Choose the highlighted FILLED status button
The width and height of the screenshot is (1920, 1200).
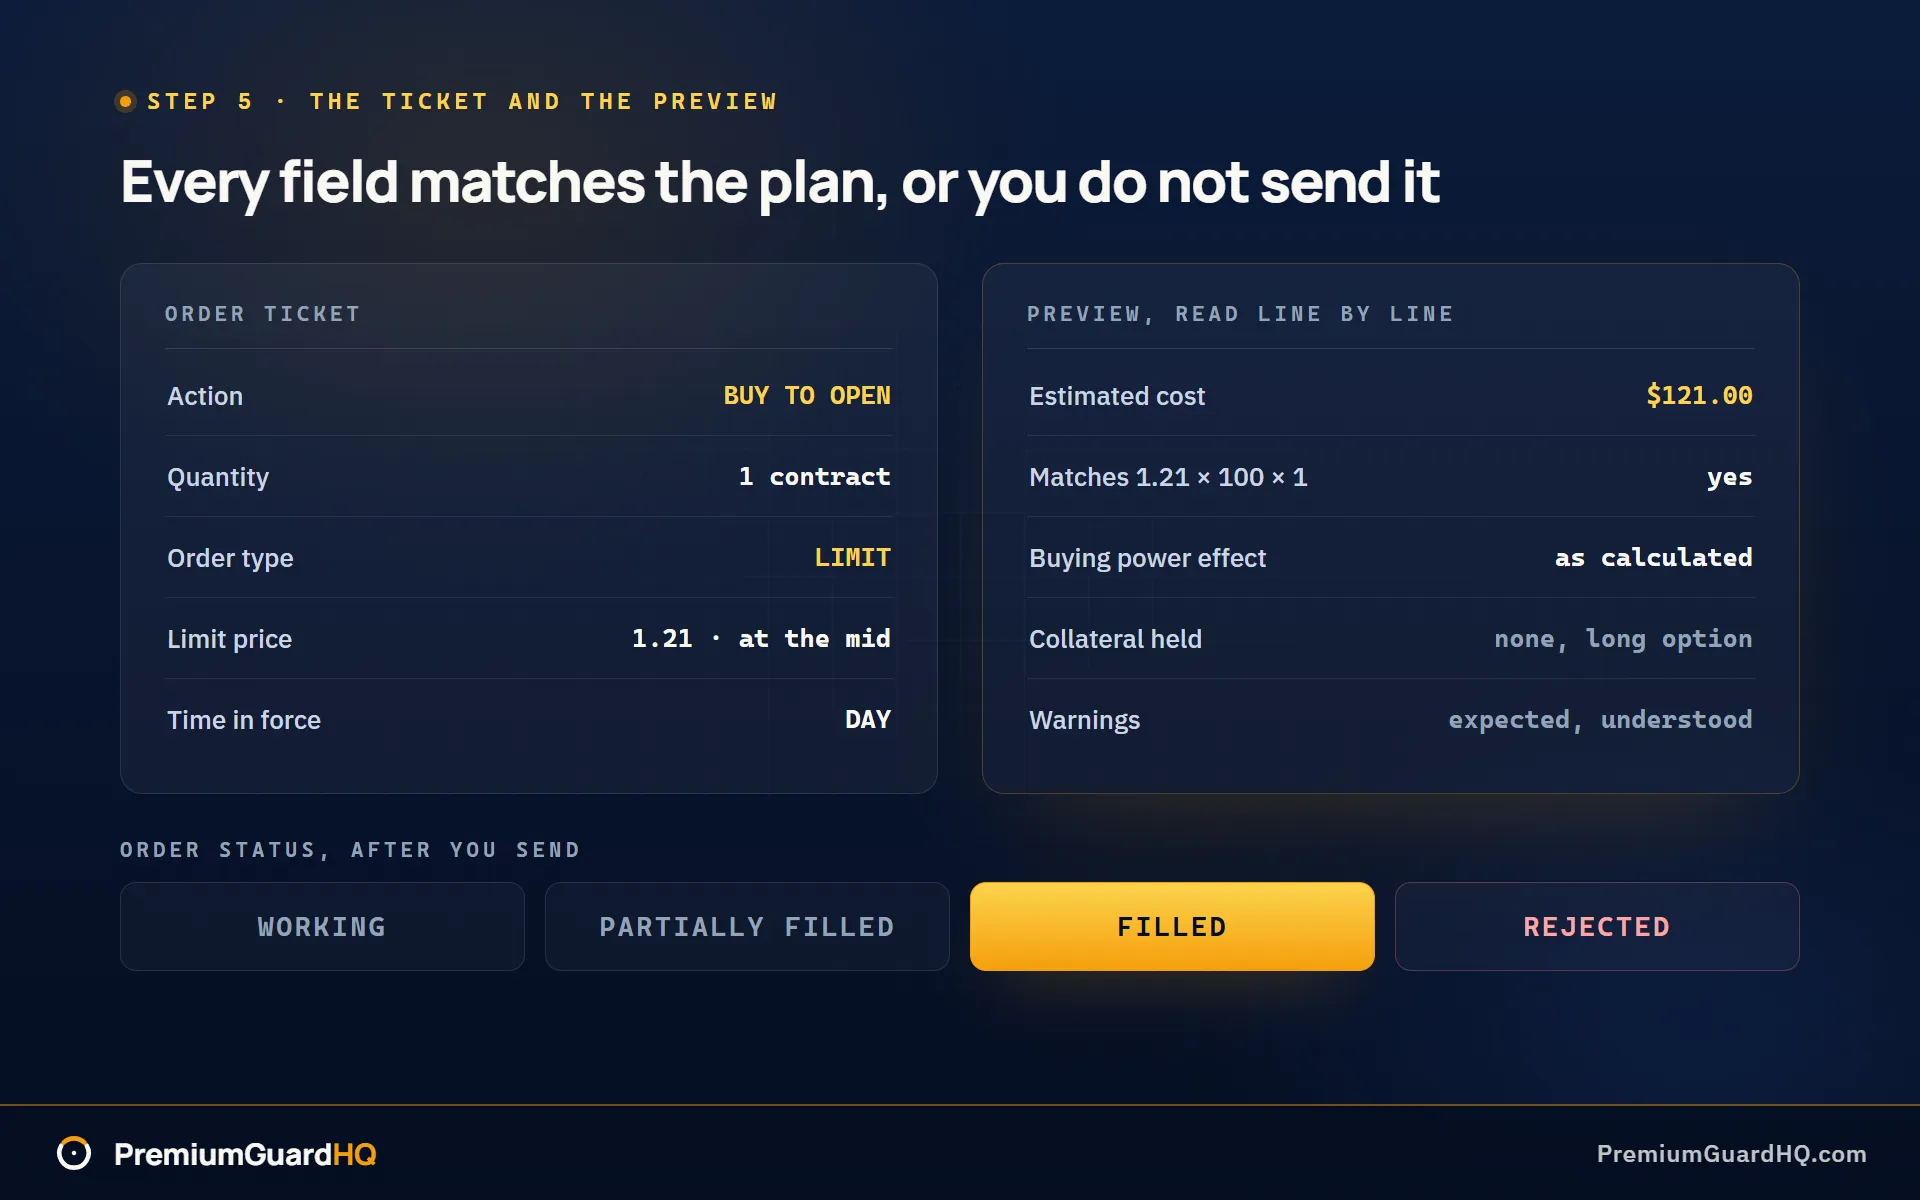pos(1172,926)
